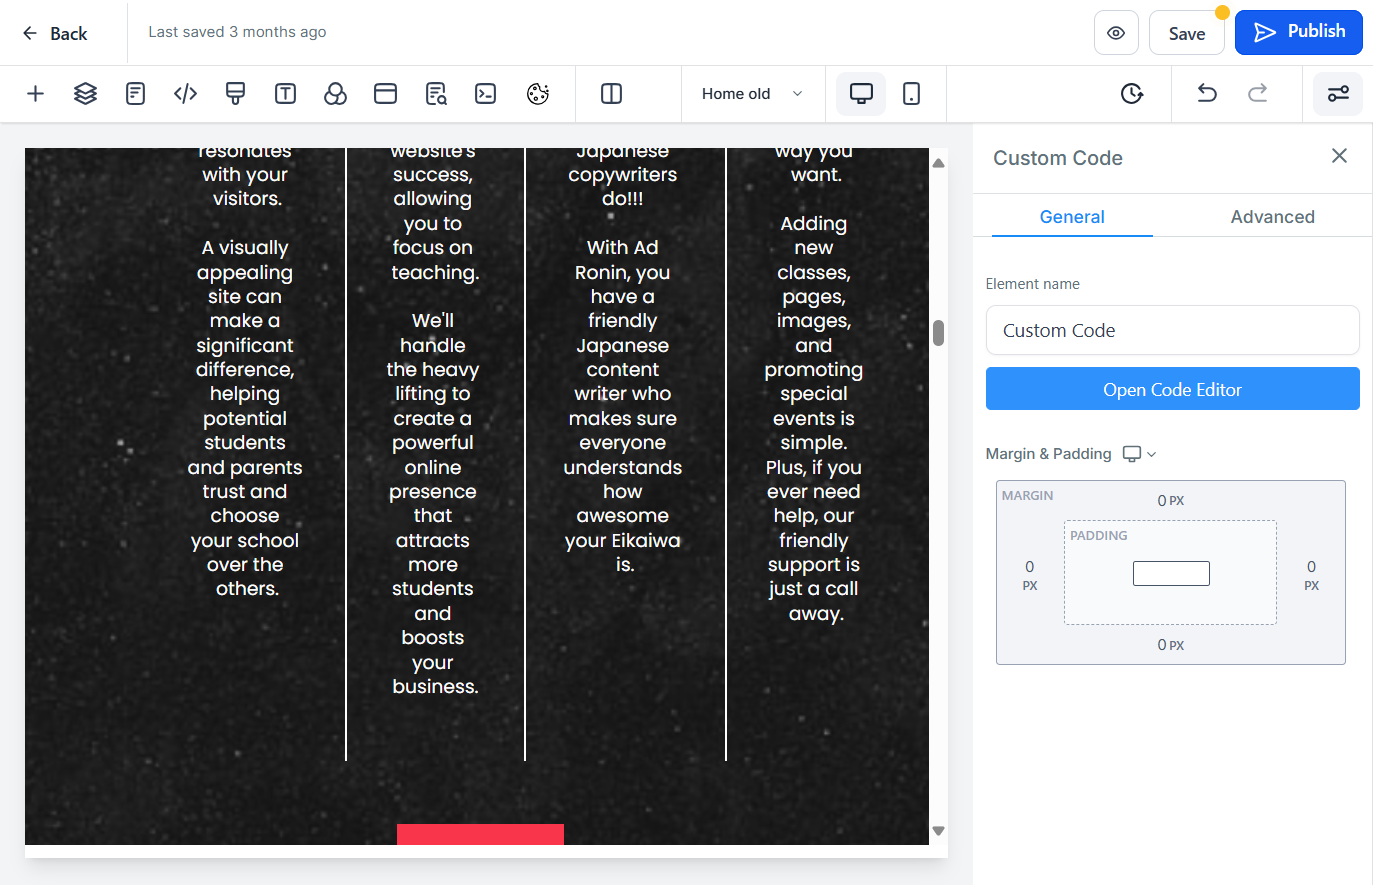Preview the page with the eye icon
Image resolution: width=1373 pixels, height=885 pixels.
(1116, 33)
